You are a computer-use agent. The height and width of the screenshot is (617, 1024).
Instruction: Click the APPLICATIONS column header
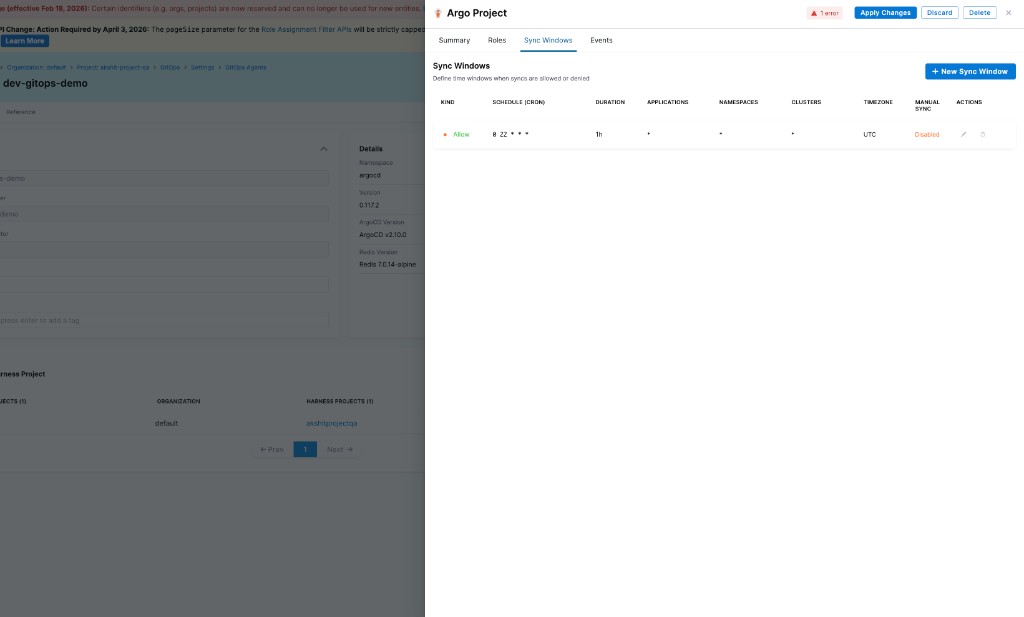(667, 103)
